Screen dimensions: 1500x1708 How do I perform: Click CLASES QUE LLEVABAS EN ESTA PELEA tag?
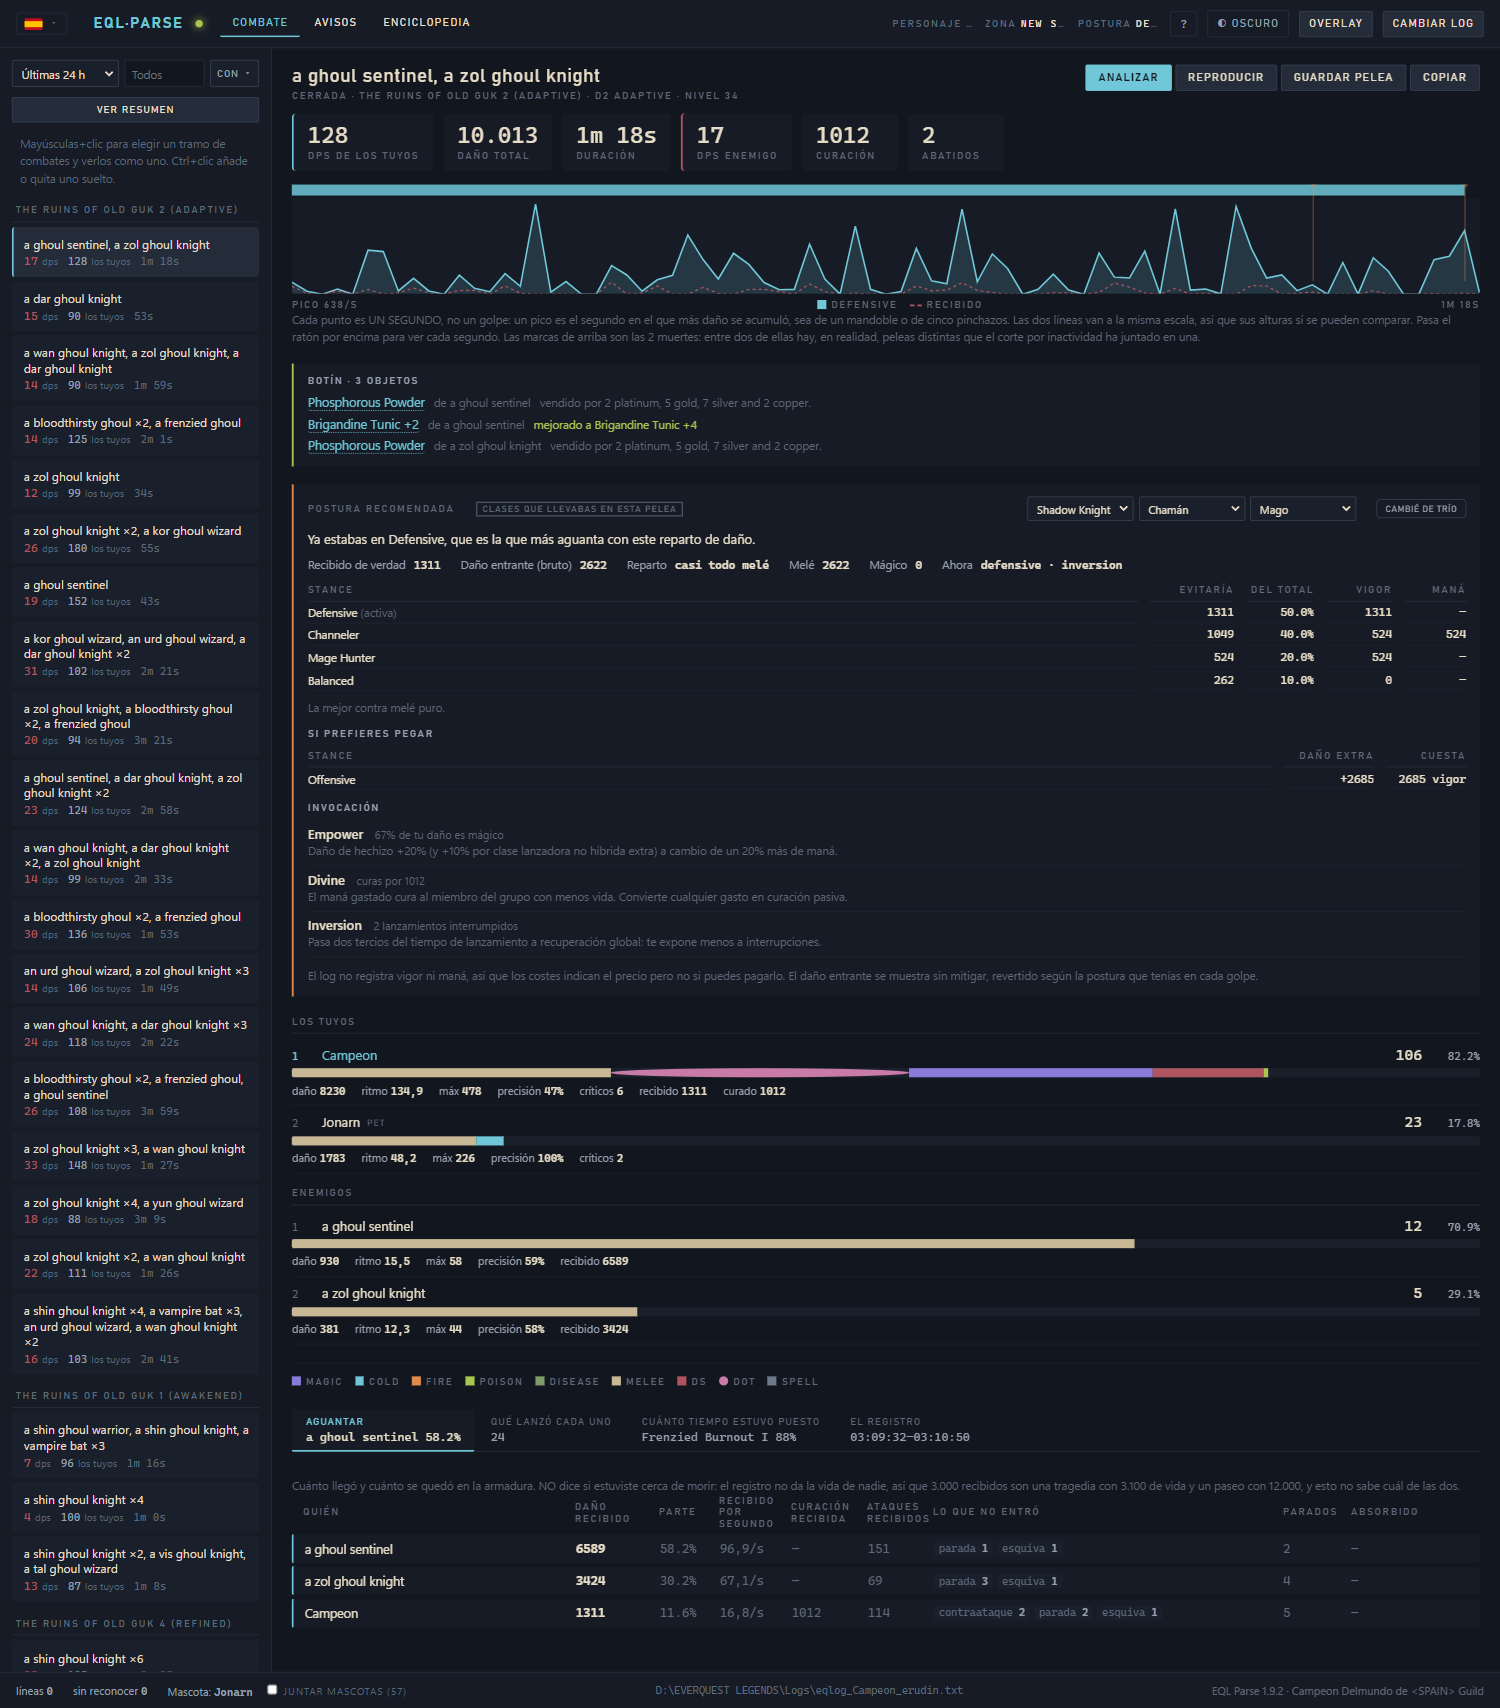[579, 509]
